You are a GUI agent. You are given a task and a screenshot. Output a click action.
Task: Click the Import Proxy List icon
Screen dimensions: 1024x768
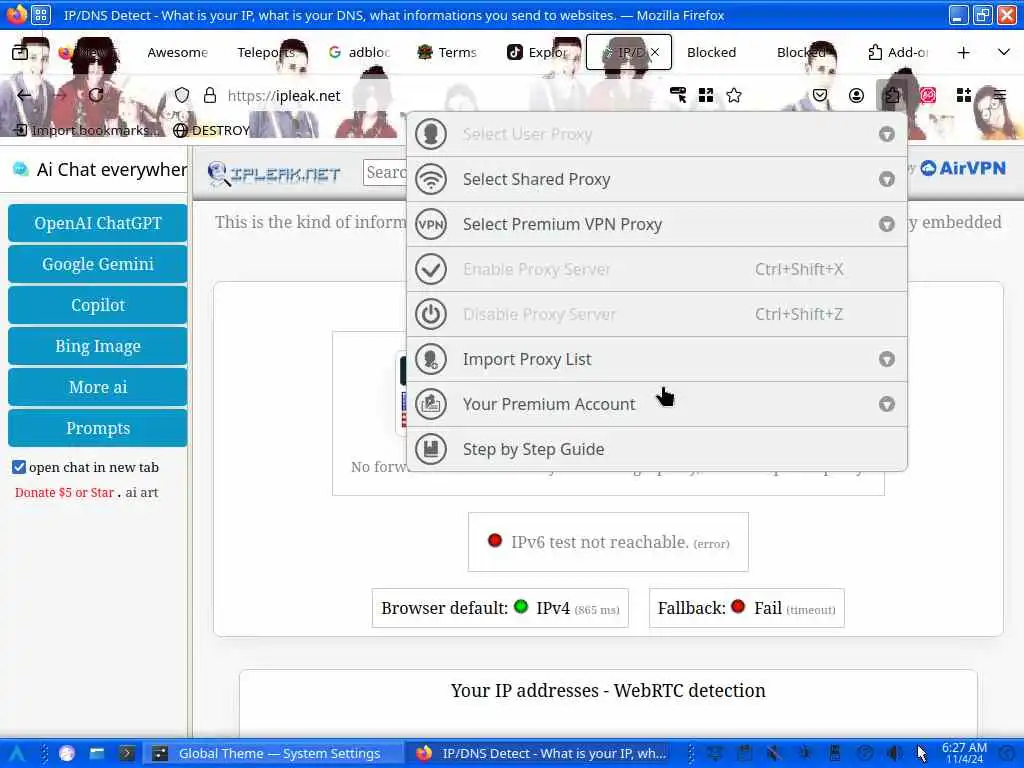point(430,359)
